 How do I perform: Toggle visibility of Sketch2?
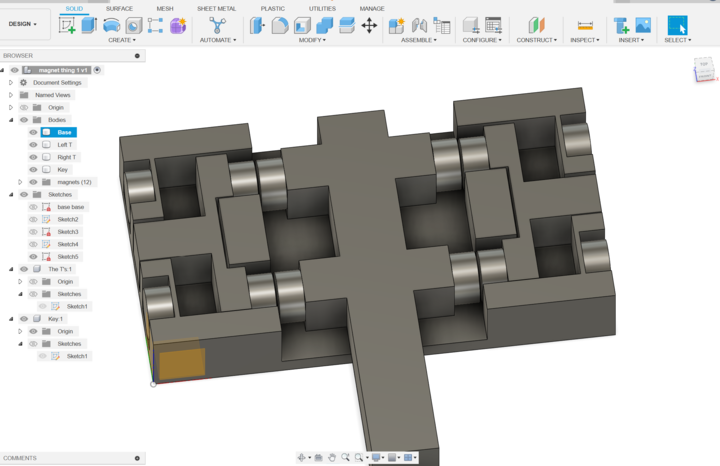[33, 219]
